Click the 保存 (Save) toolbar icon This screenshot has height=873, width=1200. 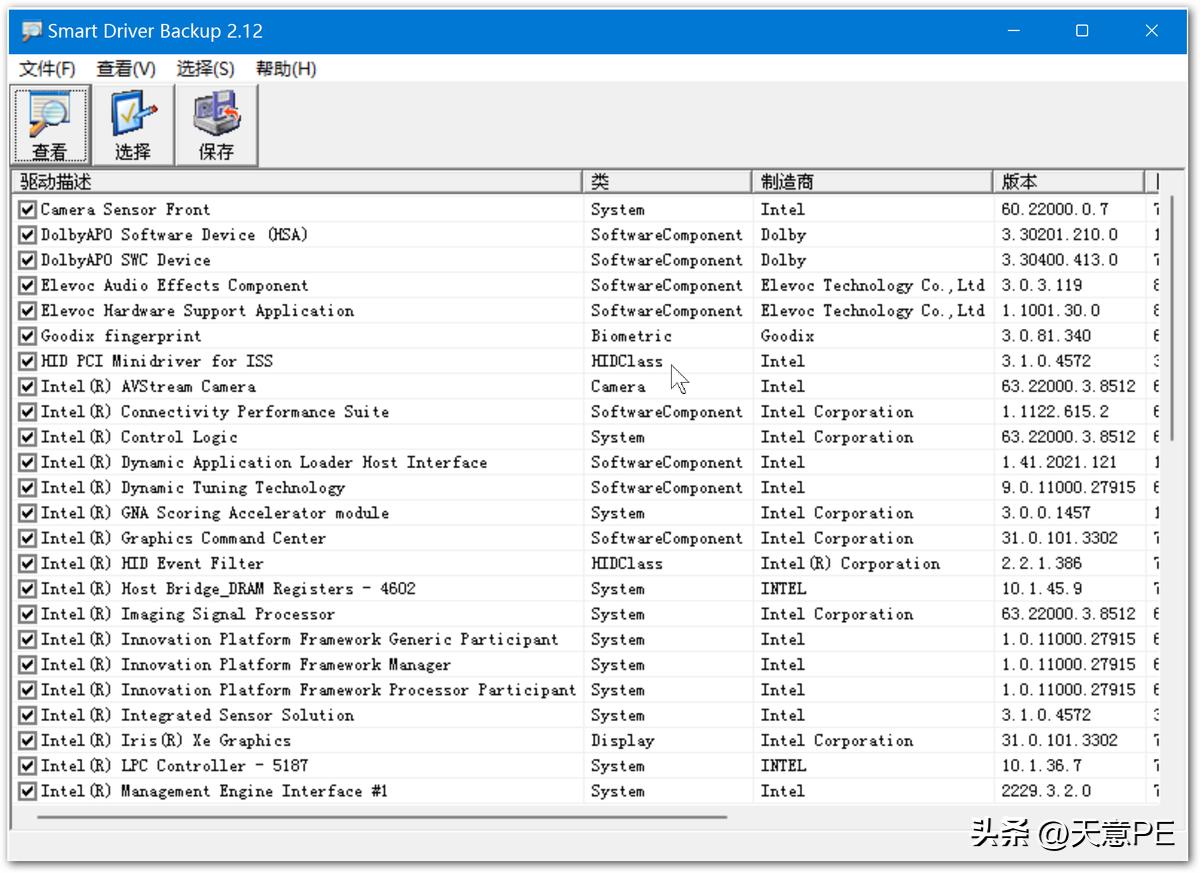216,125
